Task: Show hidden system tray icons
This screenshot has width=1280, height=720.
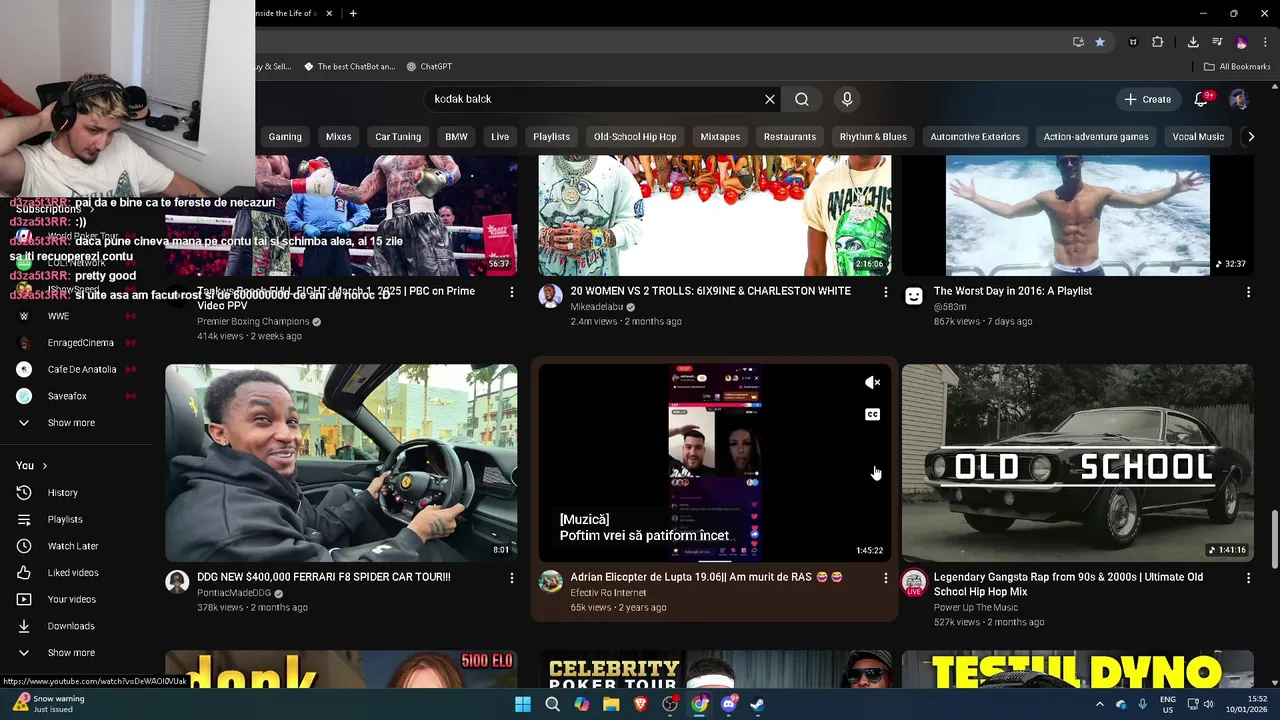Action: [x=1099, y=704]
